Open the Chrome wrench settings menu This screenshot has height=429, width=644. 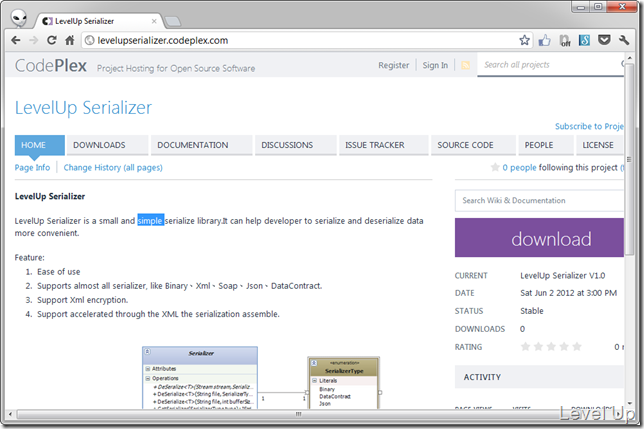pyautogui.click(x=624, y=40)
